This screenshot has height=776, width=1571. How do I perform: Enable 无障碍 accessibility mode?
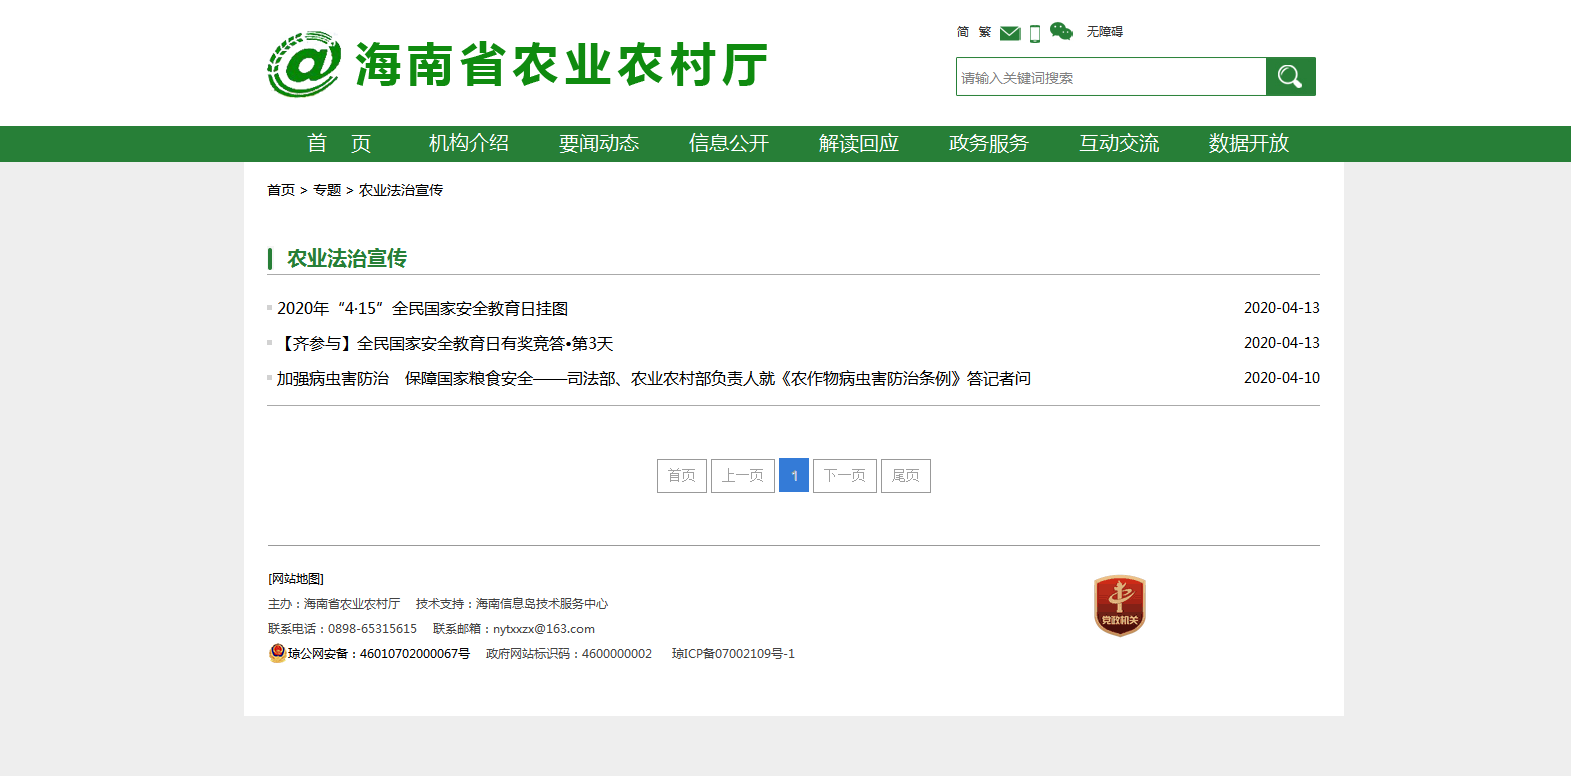[1104, 32]
